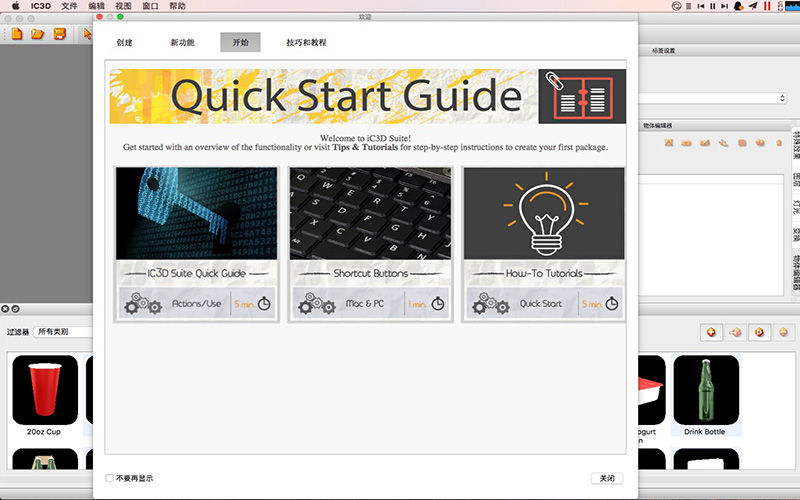Open the 所有类别 filter dropdown
800x500 pixels.
coord(63,332)
